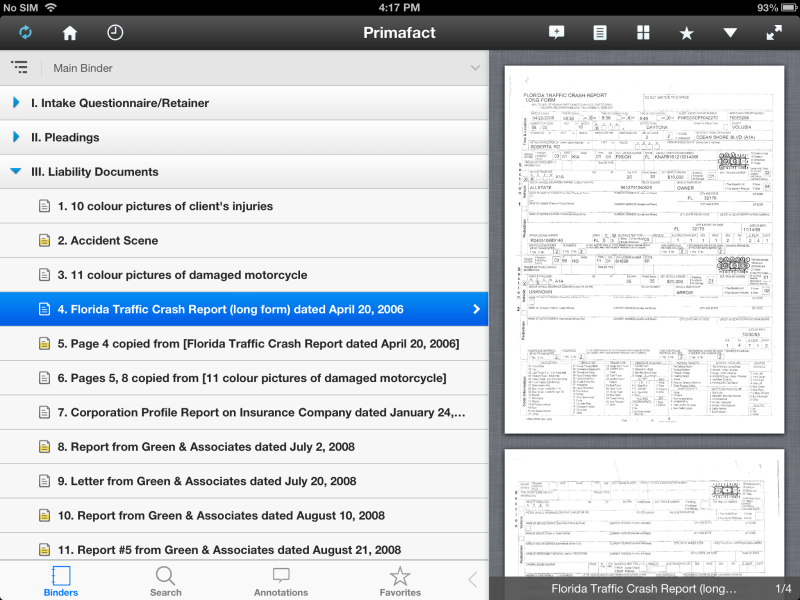The image size is (800, 600).
Task: Click the Main Binder label
Action: [83, 68]
